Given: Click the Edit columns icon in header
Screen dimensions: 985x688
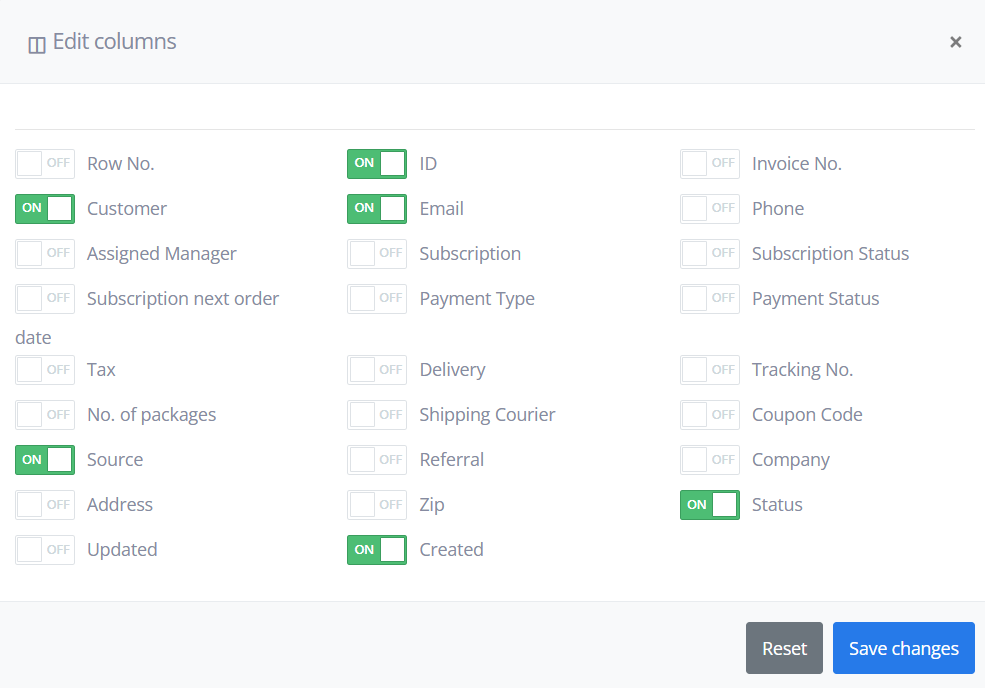Looking at the screenshot, I should click(37, 45).
